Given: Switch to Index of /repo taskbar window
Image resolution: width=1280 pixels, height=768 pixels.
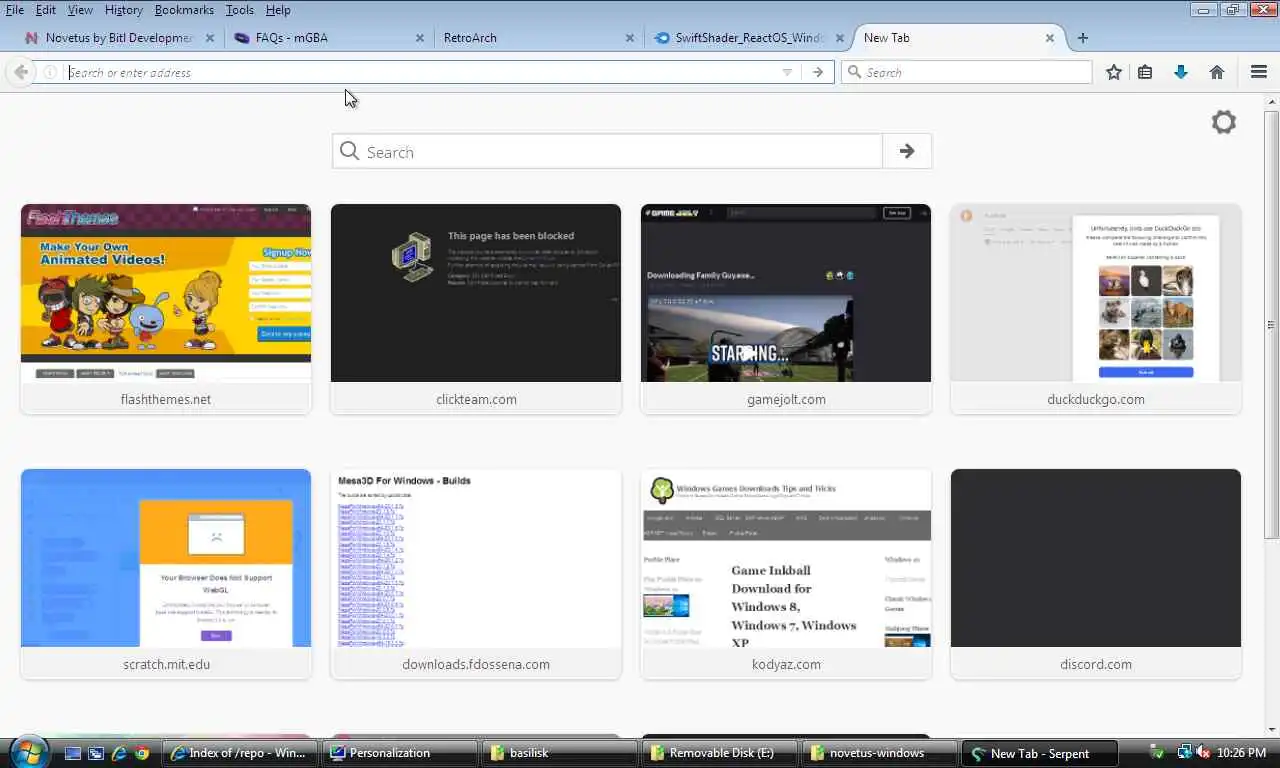Looking at the screenshot, I should click(241, 753).
